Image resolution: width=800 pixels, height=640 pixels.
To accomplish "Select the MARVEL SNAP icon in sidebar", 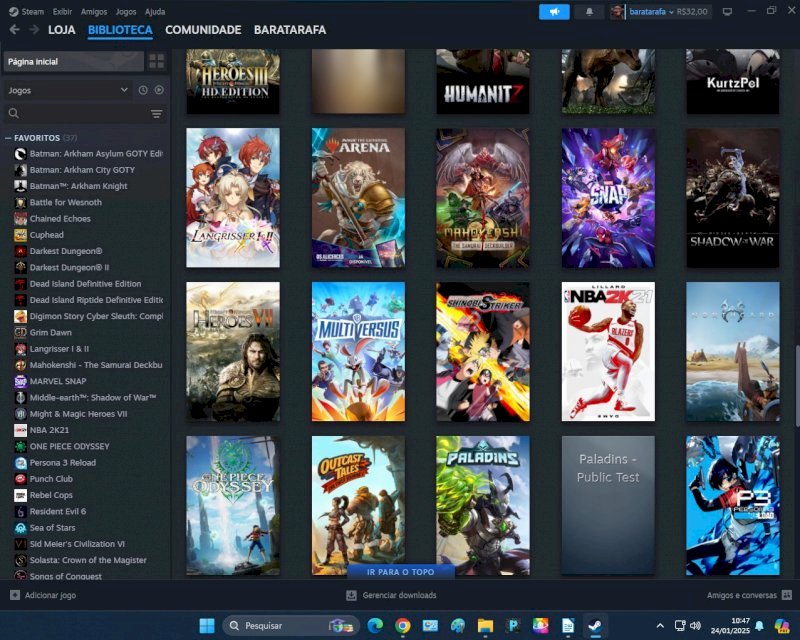I will (20, 381).
